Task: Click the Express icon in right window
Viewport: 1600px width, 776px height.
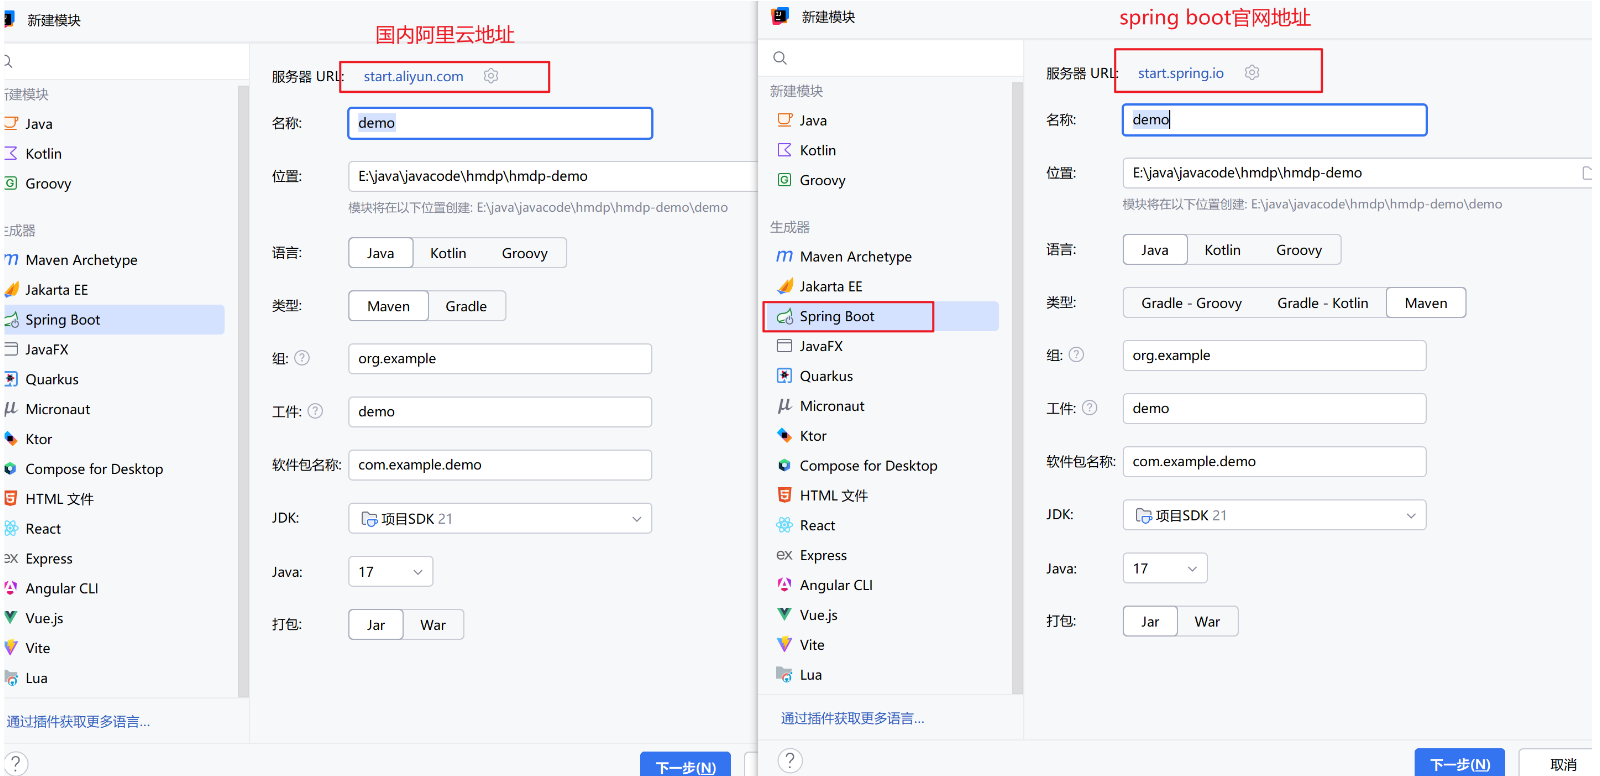Action: (x=785, y=555)
